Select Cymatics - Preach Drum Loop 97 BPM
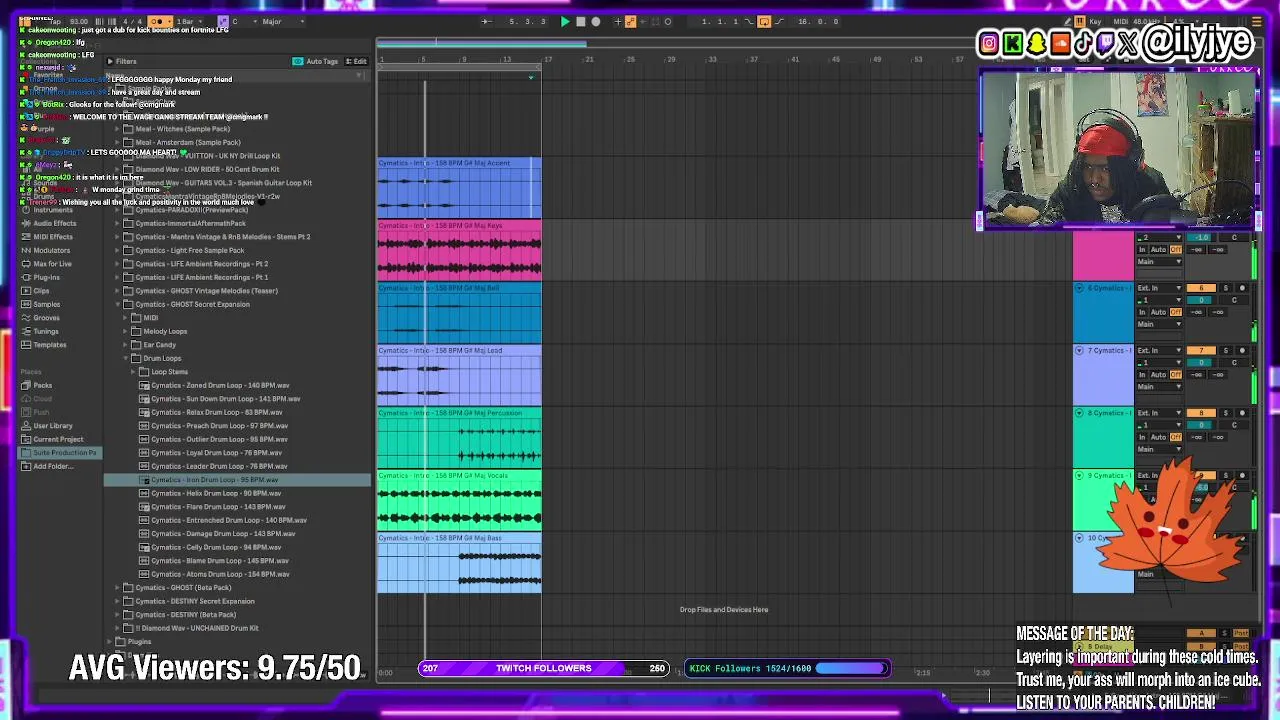 (x=219, y=426)
